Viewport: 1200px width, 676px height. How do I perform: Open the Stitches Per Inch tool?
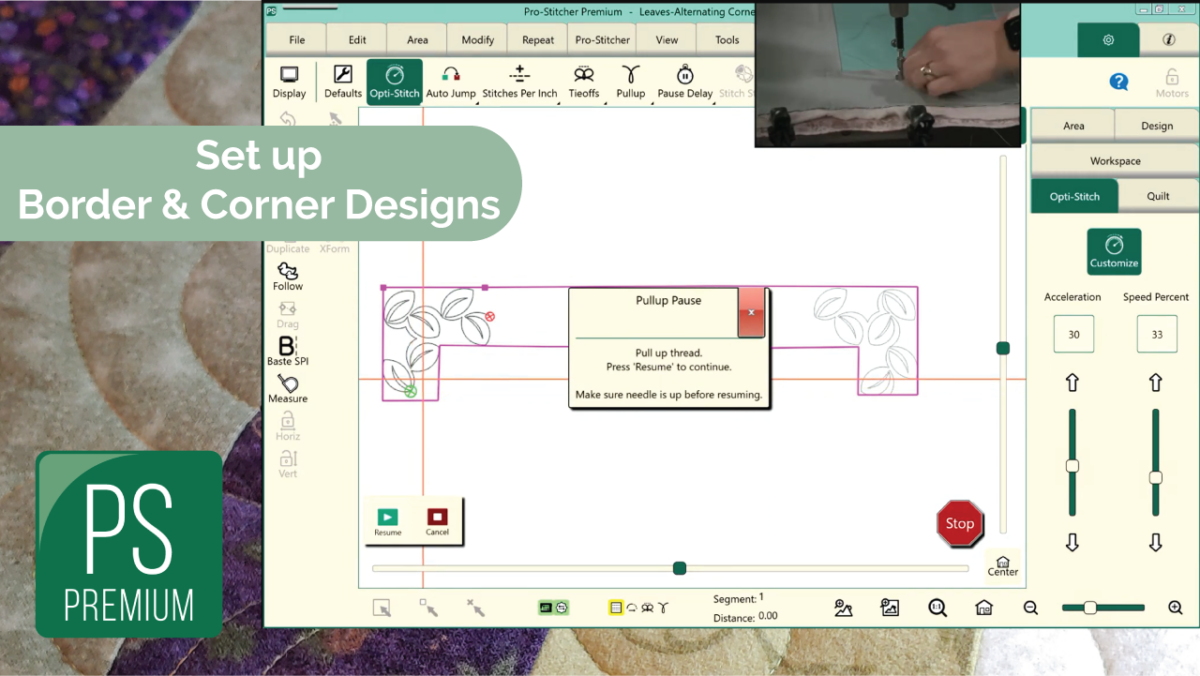click(x=520, y=80)
